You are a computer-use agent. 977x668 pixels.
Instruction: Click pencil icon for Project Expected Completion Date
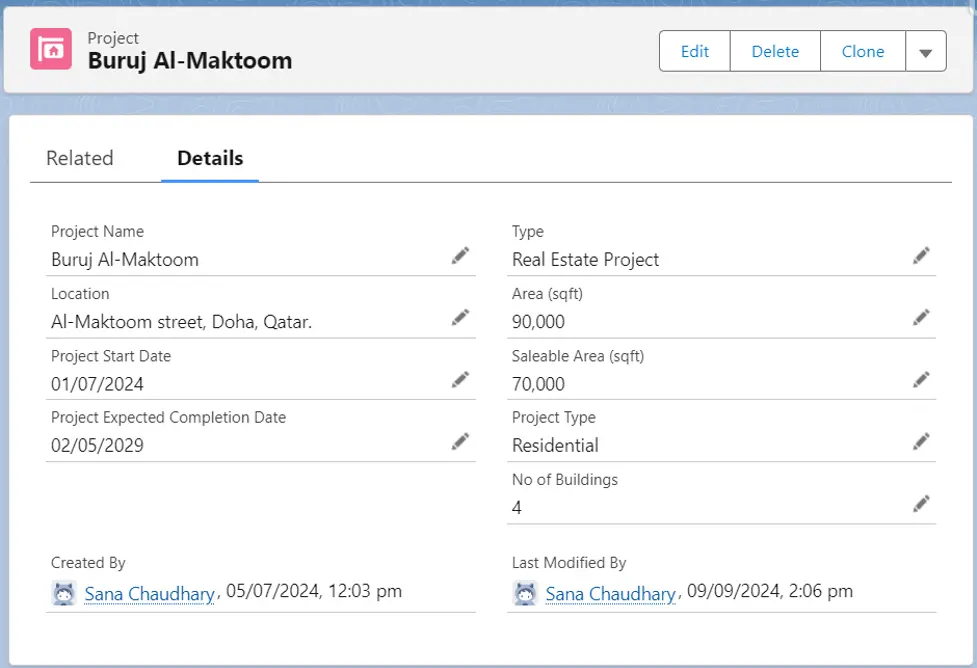click(460, 441)
